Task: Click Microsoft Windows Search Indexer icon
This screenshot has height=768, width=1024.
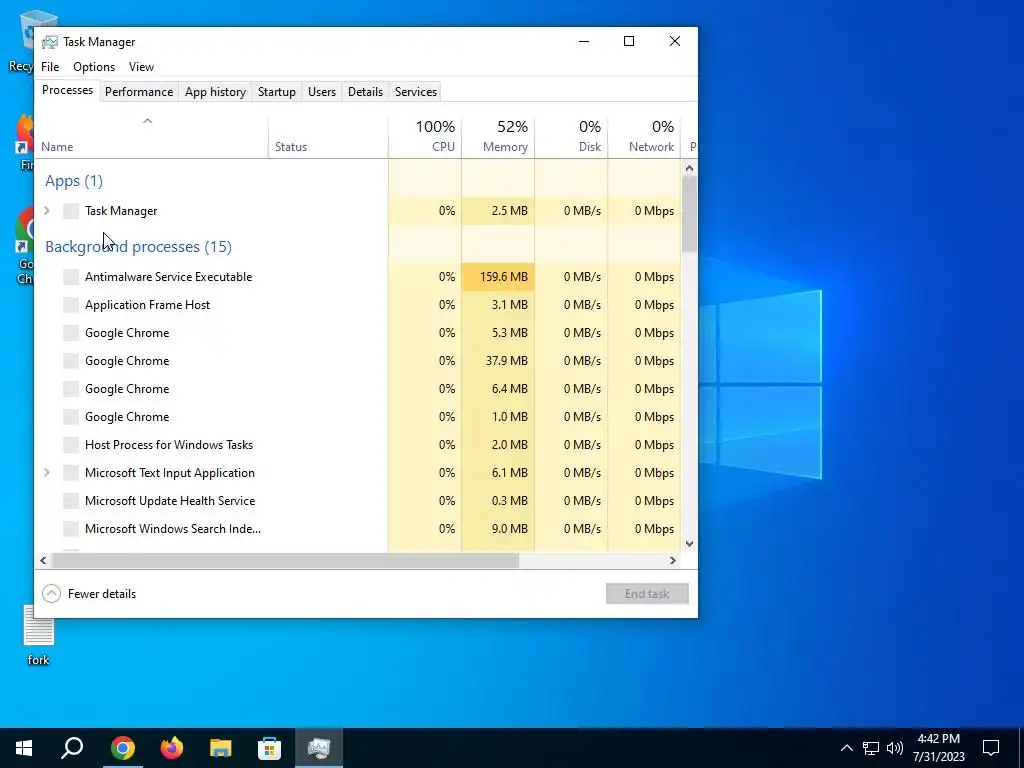Action: [71, 529]
